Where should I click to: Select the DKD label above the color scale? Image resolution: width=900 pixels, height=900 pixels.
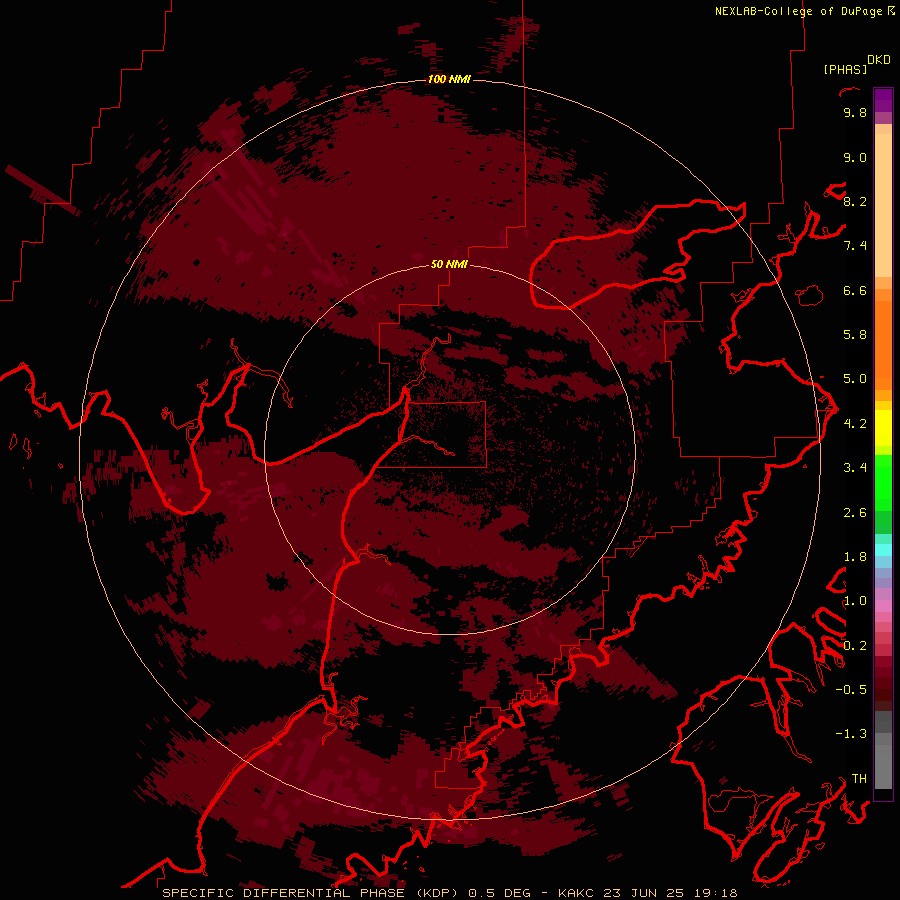click(879, 60)
